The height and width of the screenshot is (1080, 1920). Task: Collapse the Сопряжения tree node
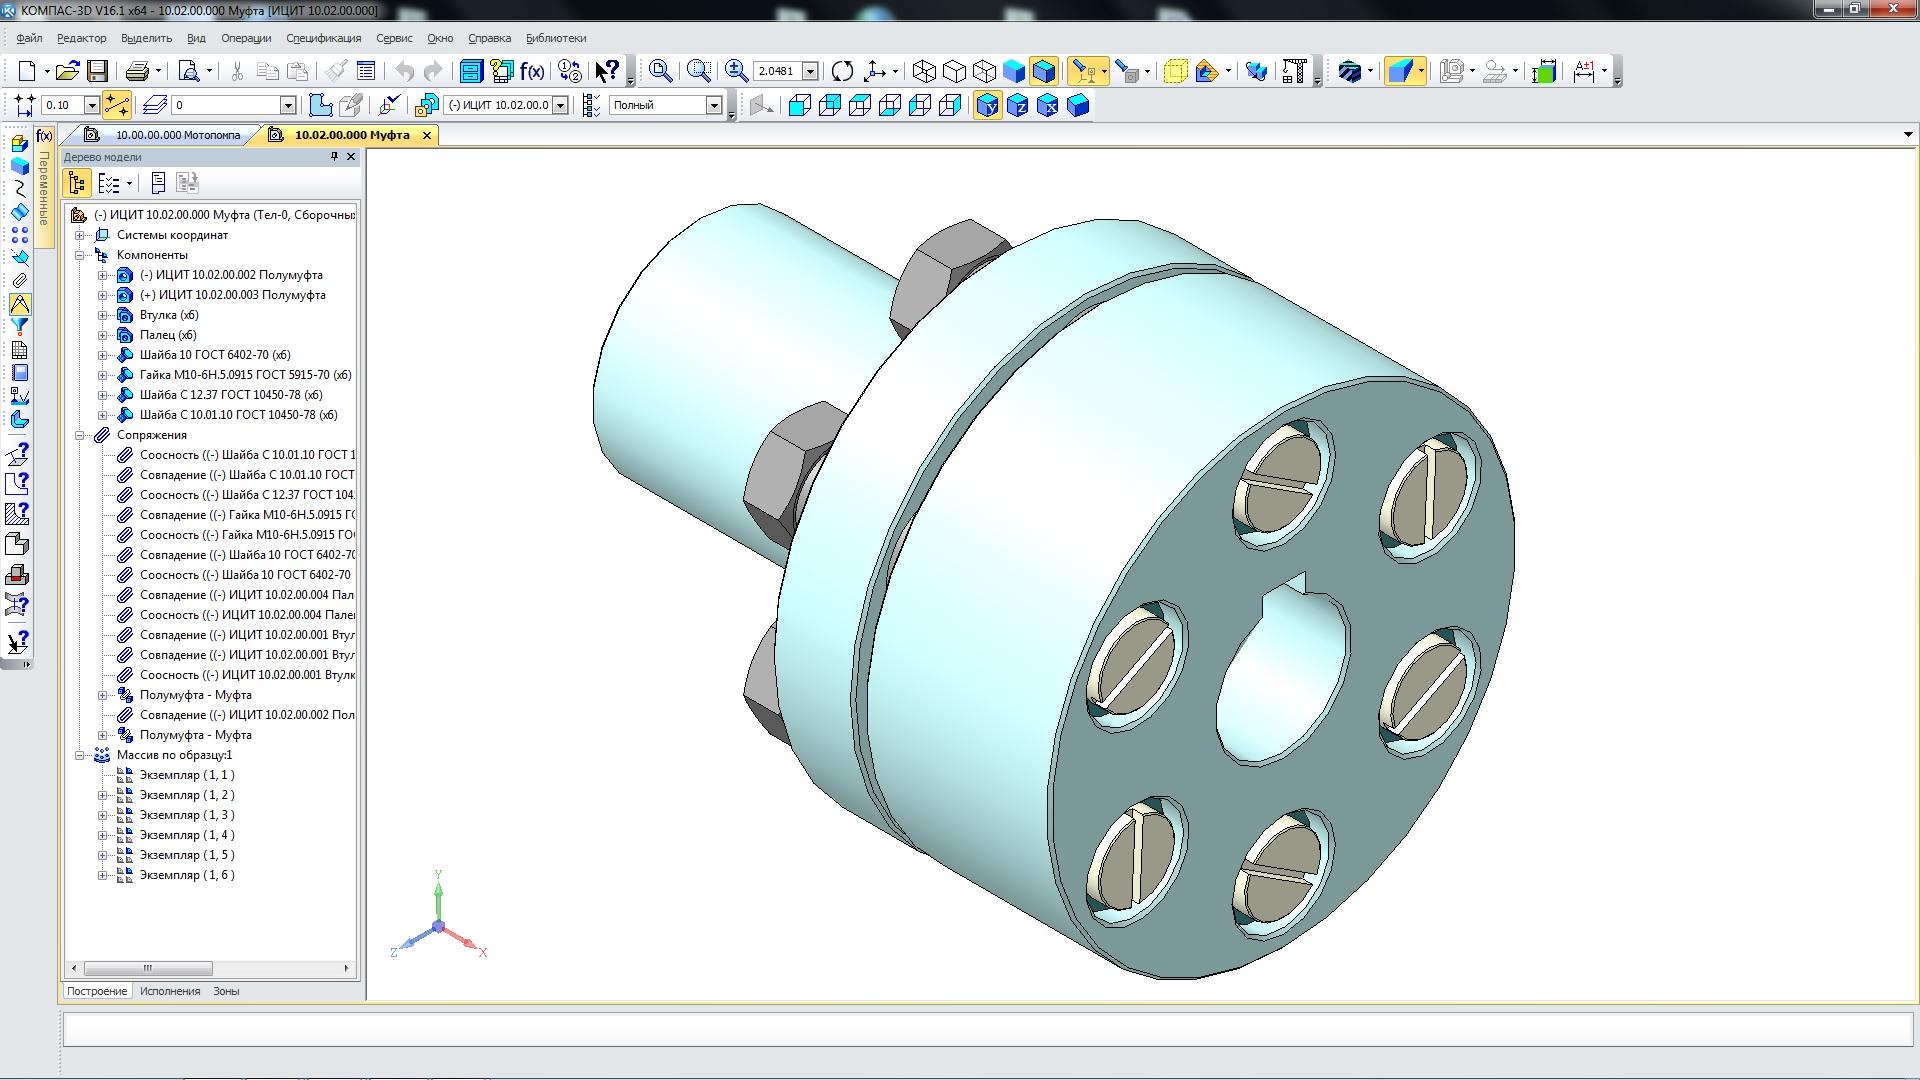[79, 435]
